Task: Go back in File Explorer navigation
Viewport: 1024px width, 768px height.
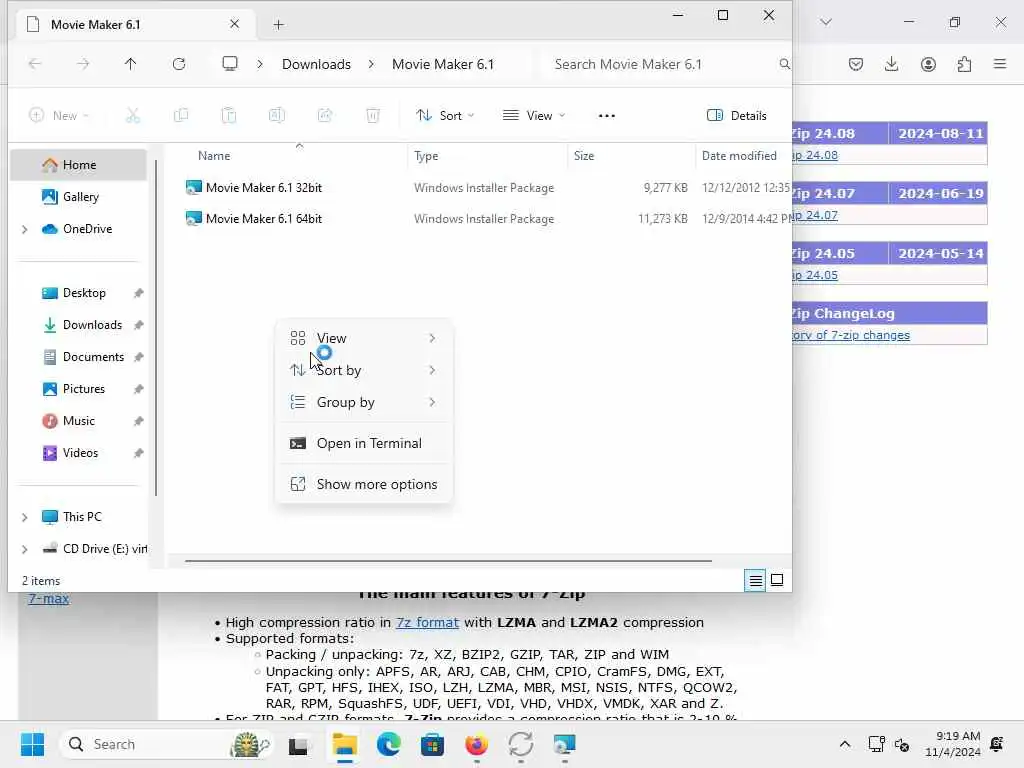Action: 35,64
